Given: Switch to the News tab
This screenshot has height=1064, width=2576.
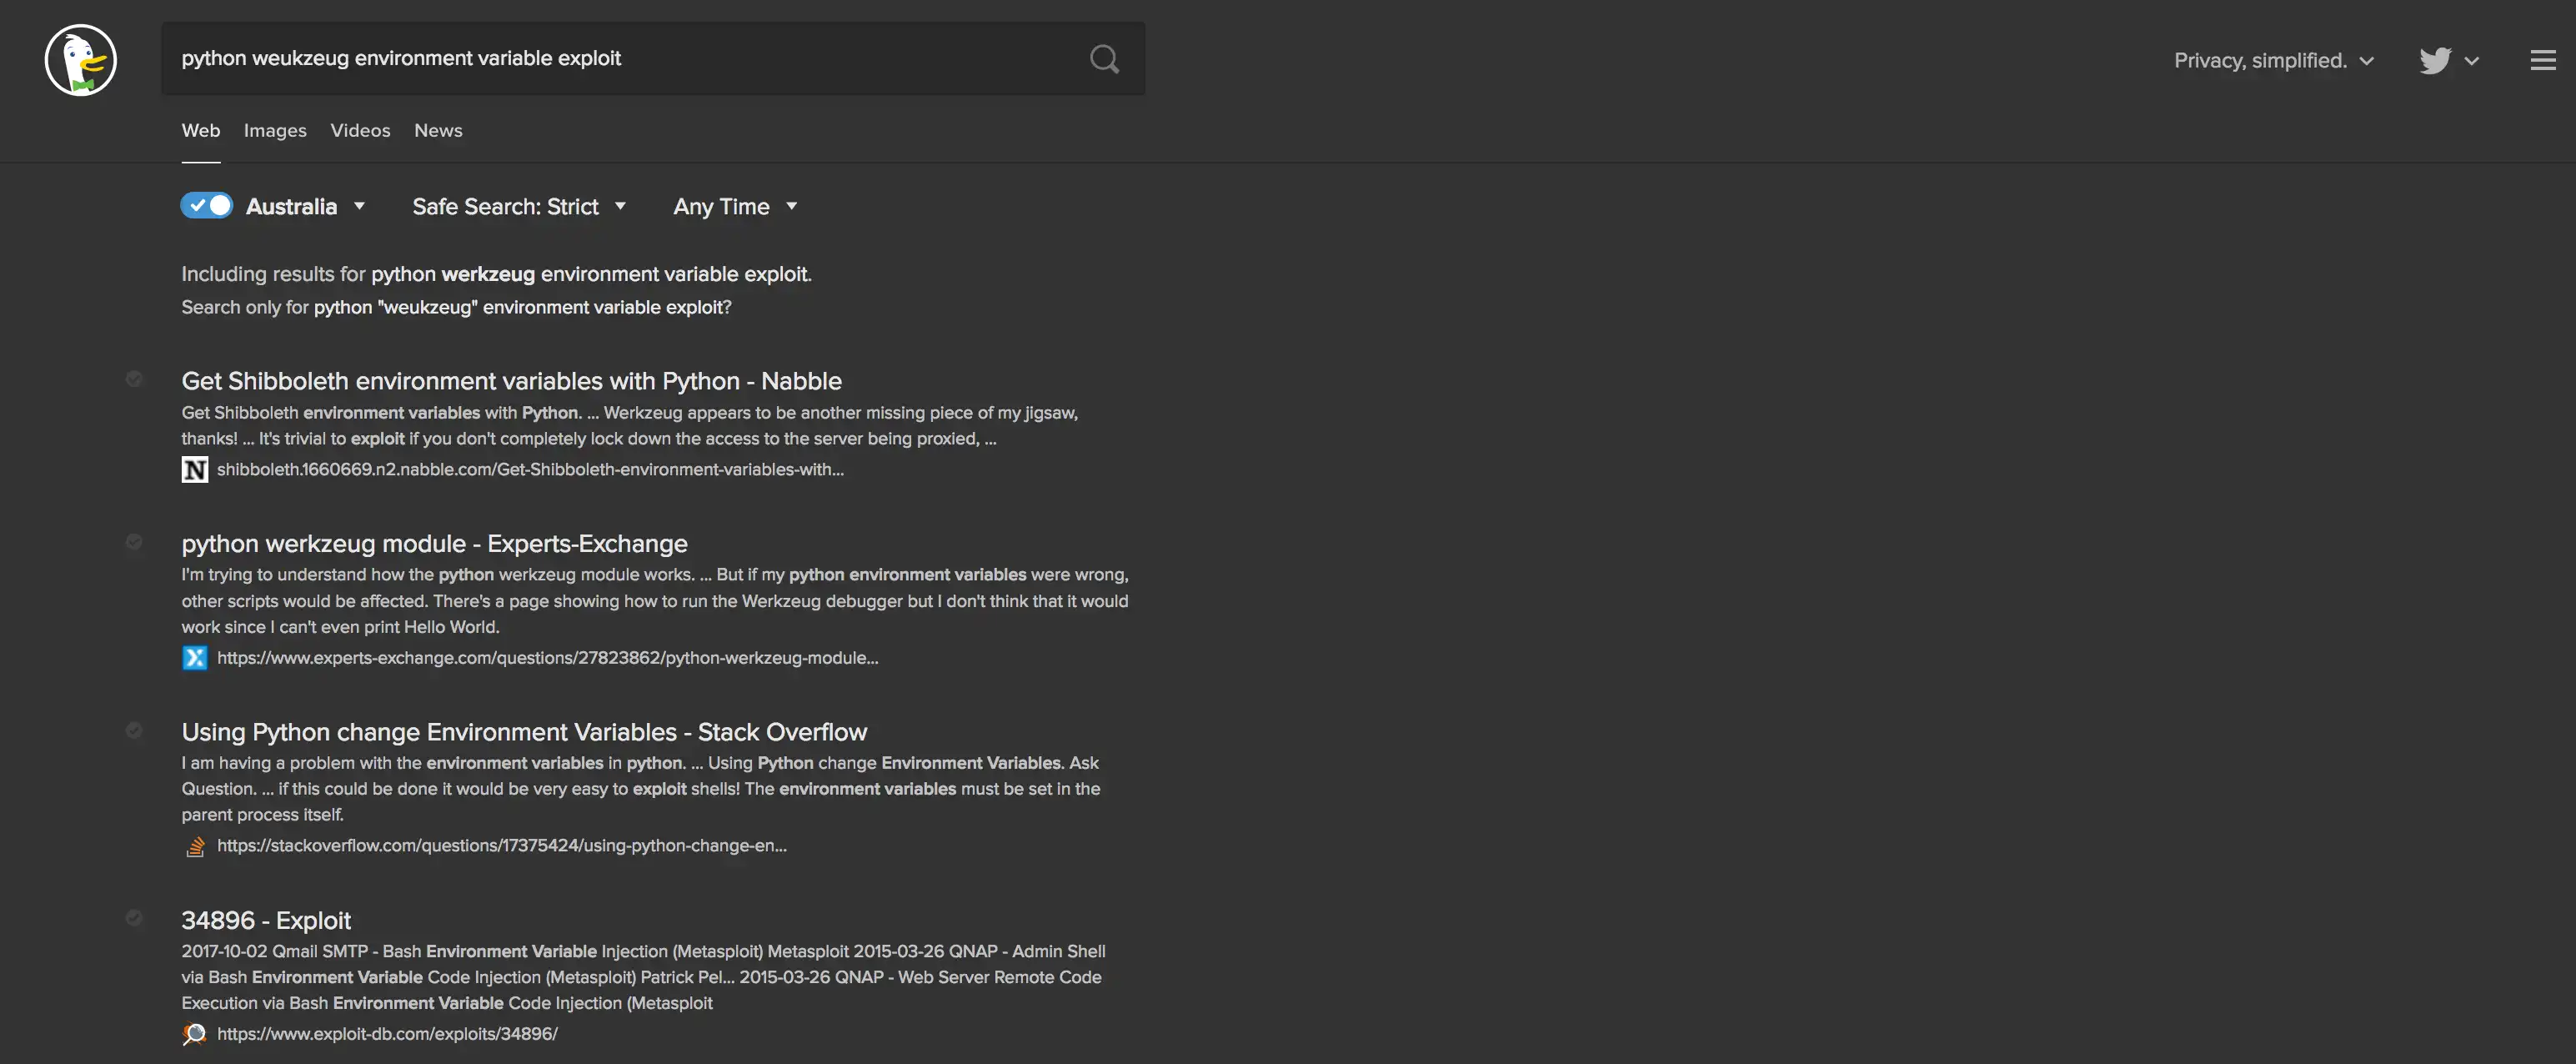Looking at the screenshot, I should pyautogui.click(x=438, y=131).
